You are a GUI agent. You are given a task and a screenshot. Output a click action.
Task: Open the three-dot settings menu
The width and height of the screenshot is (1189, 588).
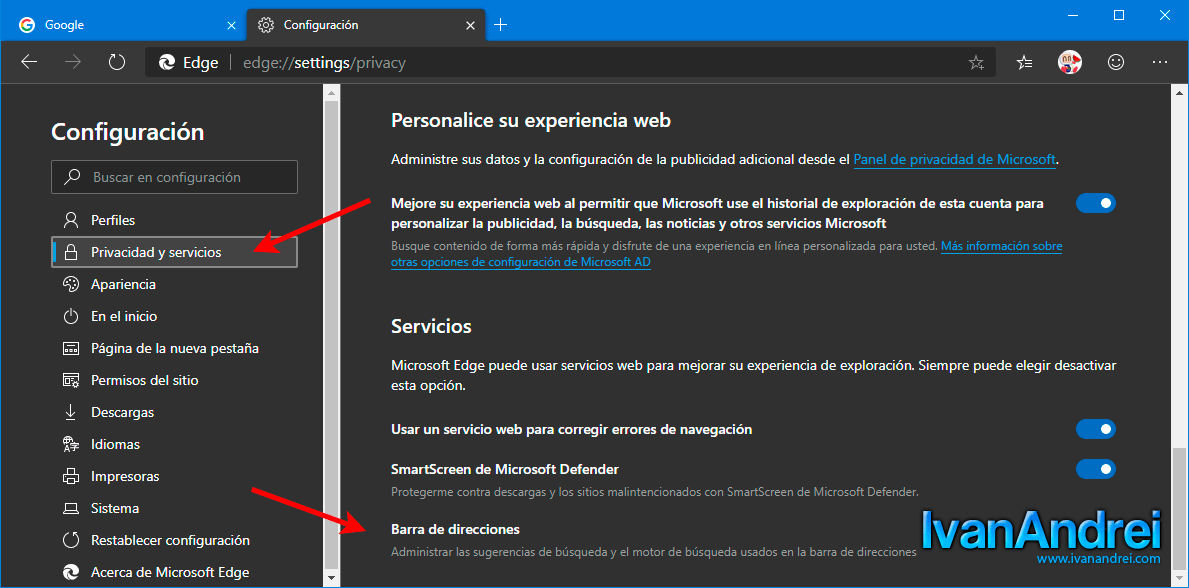pyautogui.click(x=1160, y=63)
